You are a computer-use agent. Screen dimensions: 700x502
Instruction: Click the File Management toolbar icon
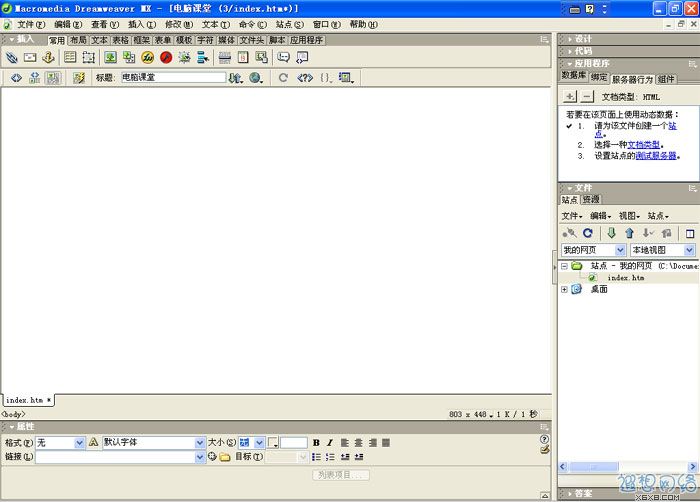(235, 78)
